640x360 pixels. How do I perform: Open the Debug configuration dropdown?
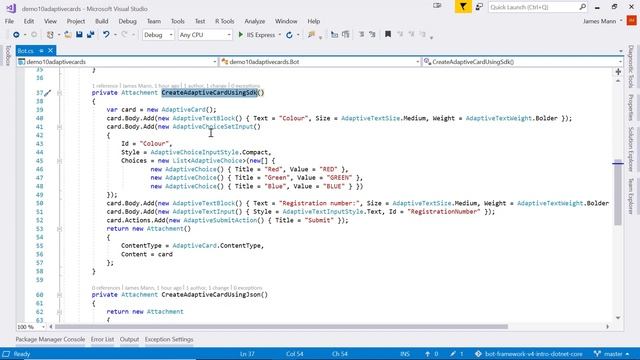coord(158,35)
